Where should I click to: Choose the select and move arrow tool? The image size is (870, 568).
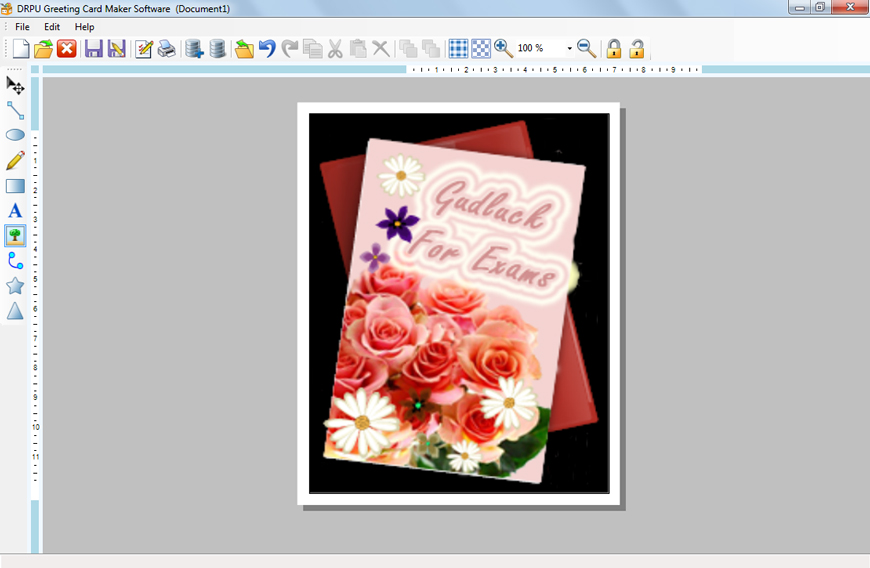pyautogui.click(x=15, y=85)
